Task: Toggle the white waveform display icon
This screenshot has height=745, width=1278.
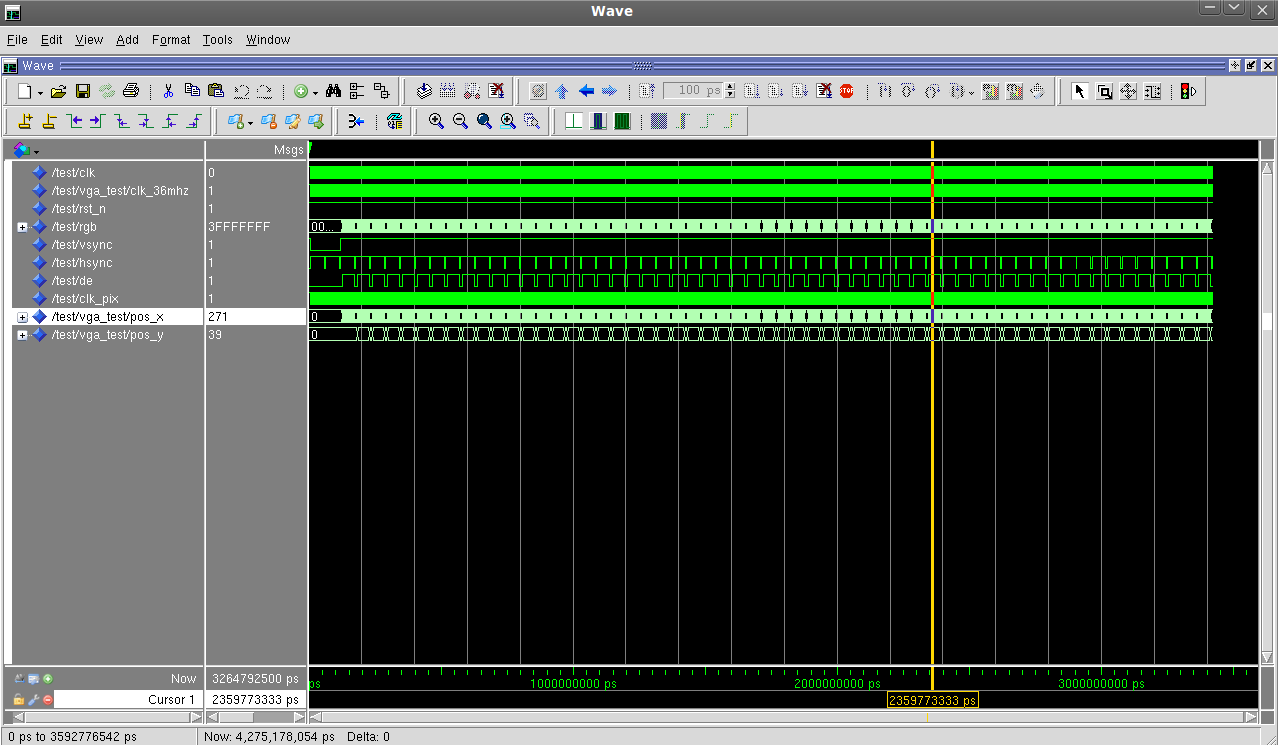Action: [x=574, y=121]
